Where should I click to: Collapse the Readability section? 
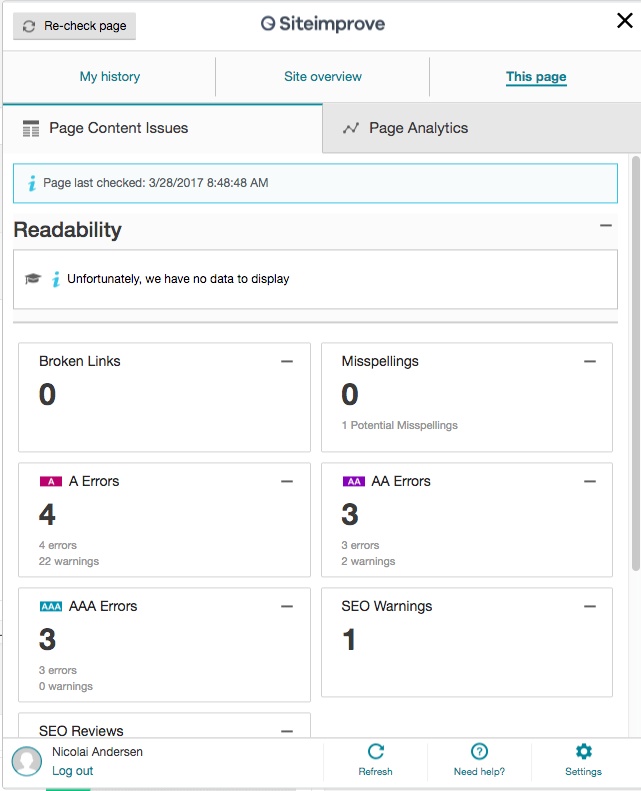tap(606, 225)
